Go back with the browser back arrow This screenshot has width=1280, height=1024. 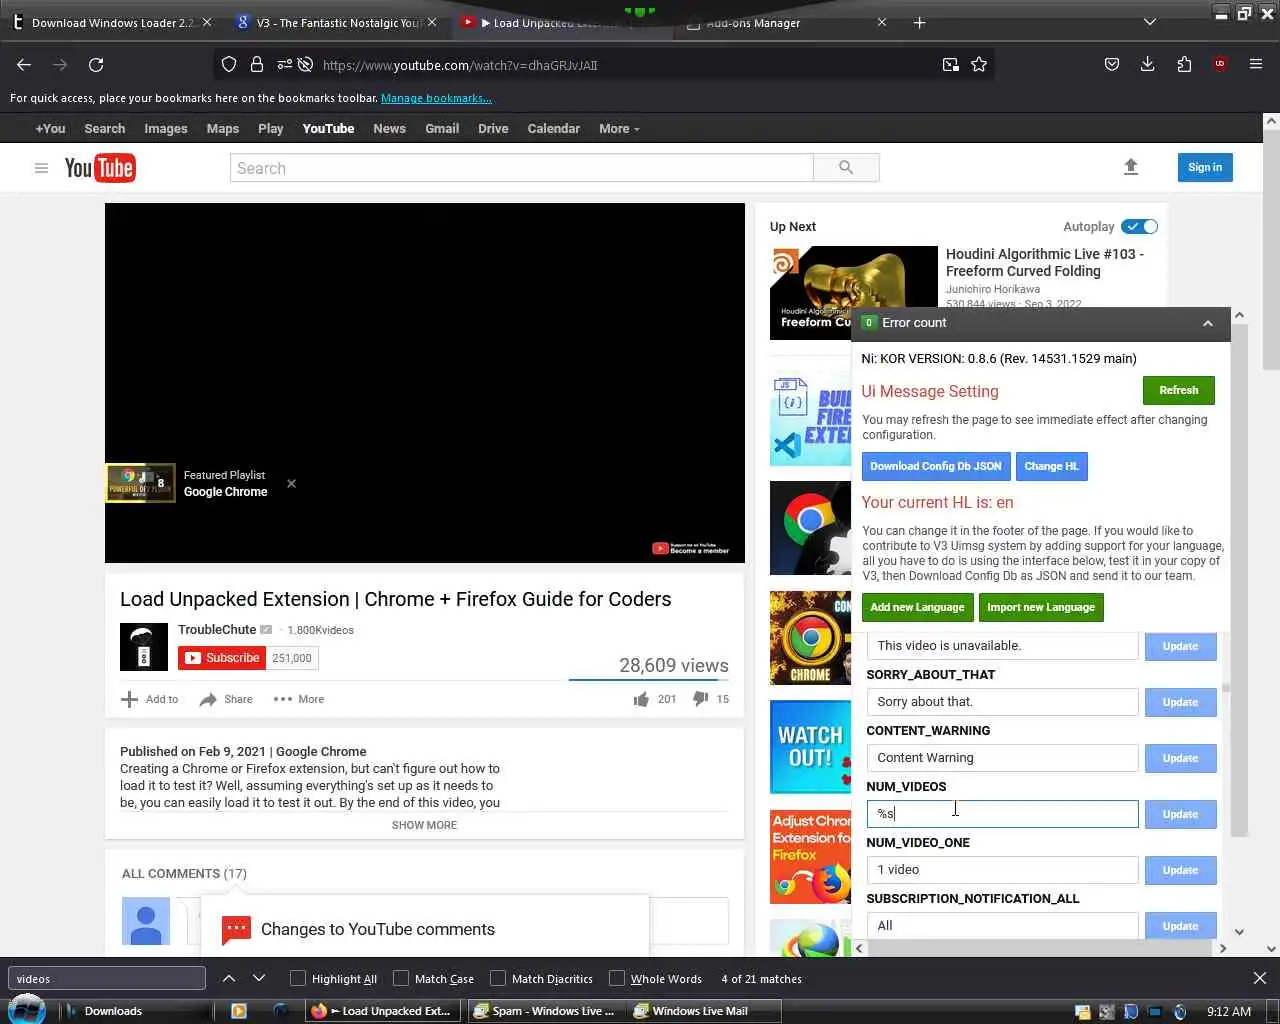24,65
